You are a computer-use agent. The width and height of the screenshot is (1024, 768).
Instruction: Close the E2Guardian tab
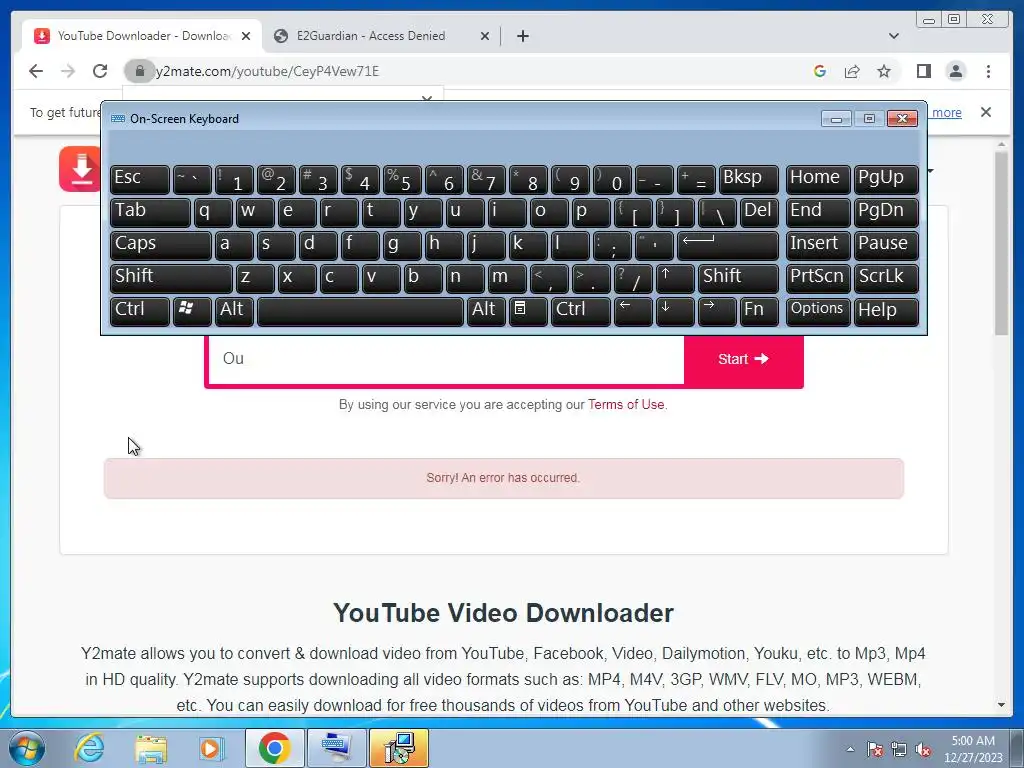485,36
